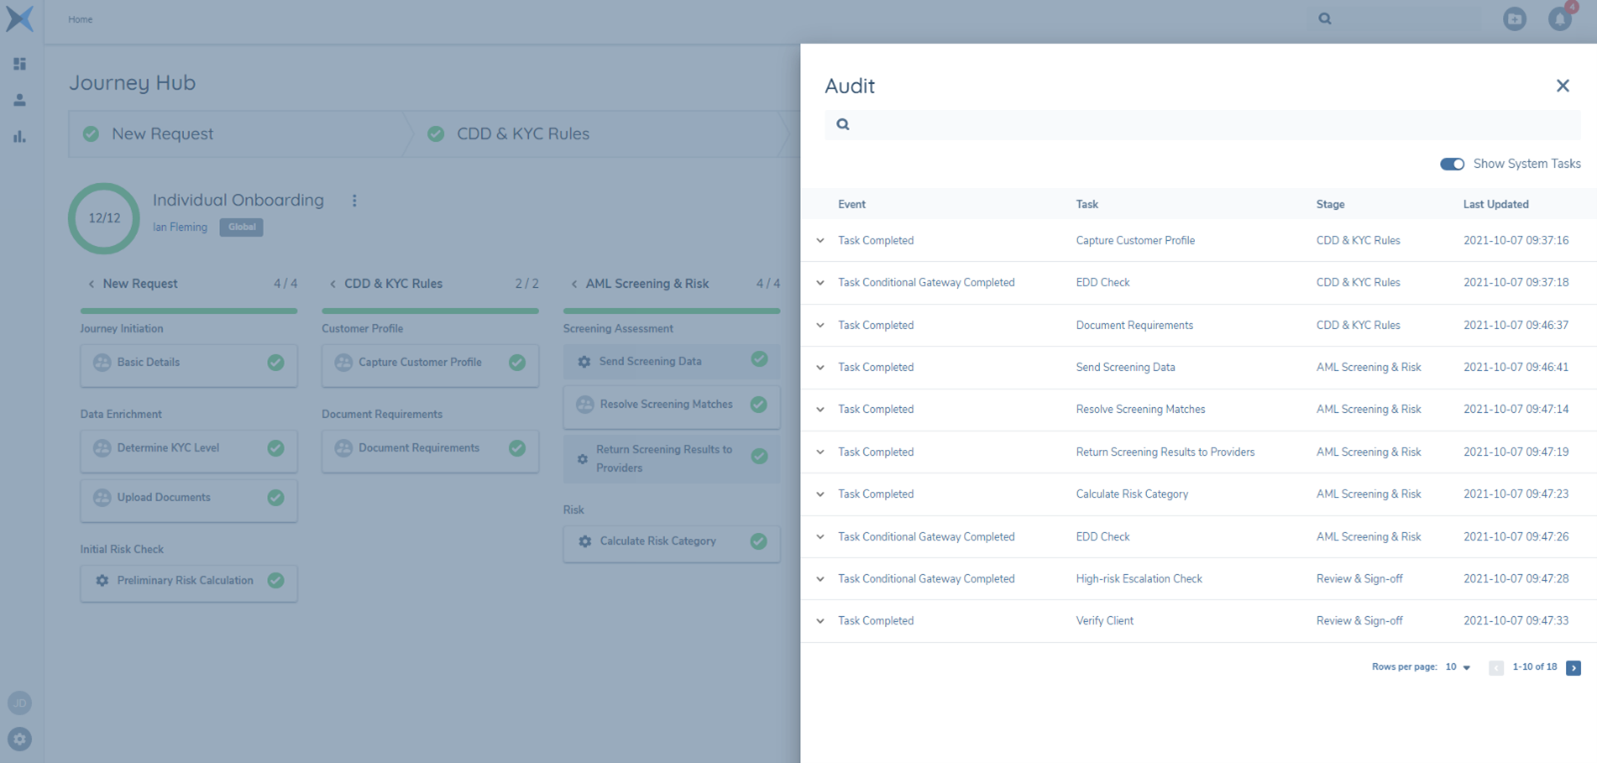This screenshot has width=1597, height=763.
Task: Go to next page of audit results
Action: point(1573,668)
